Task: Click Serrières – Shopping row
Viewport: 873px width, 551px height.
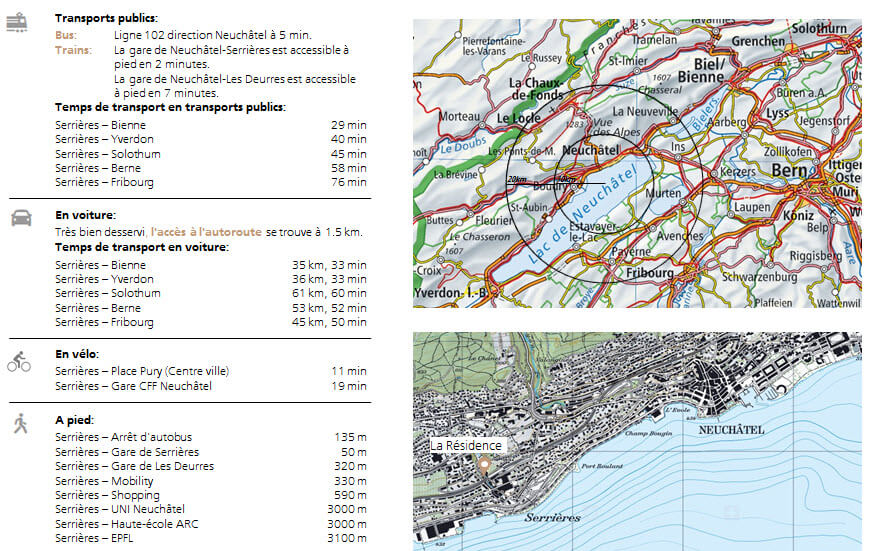Action: click(210, 495)
